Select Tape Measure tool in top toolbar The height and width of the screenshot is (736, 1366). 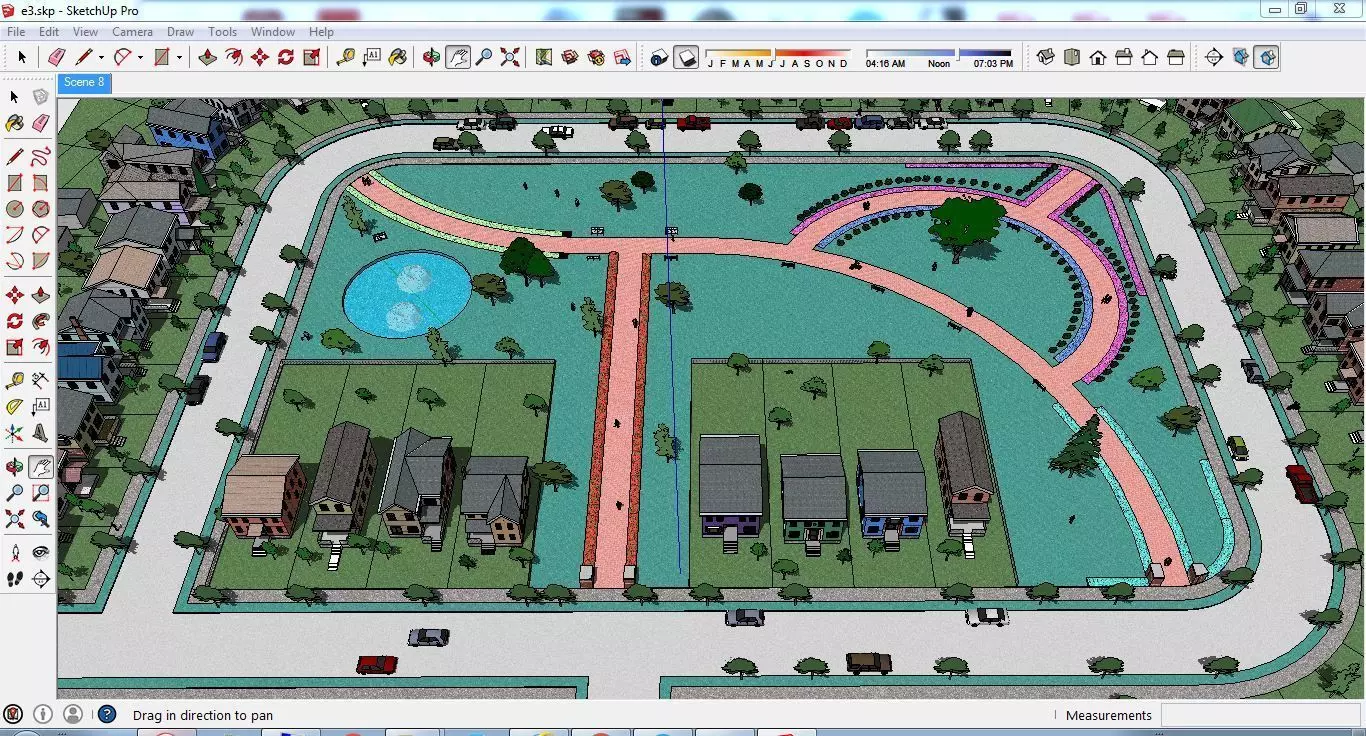click(x=346, y=57)
